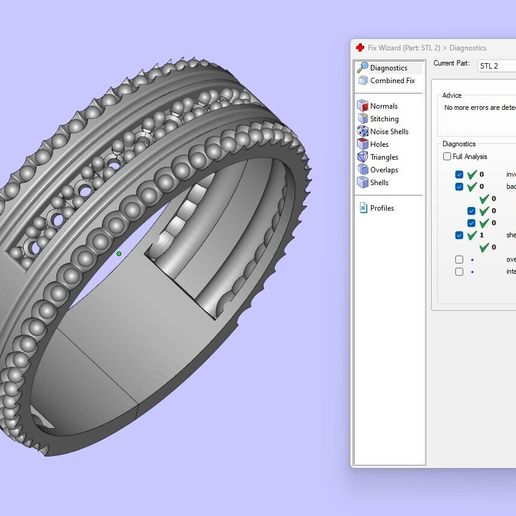
Task: Click the Profiles label in sidebar
Action: point(382,208)
